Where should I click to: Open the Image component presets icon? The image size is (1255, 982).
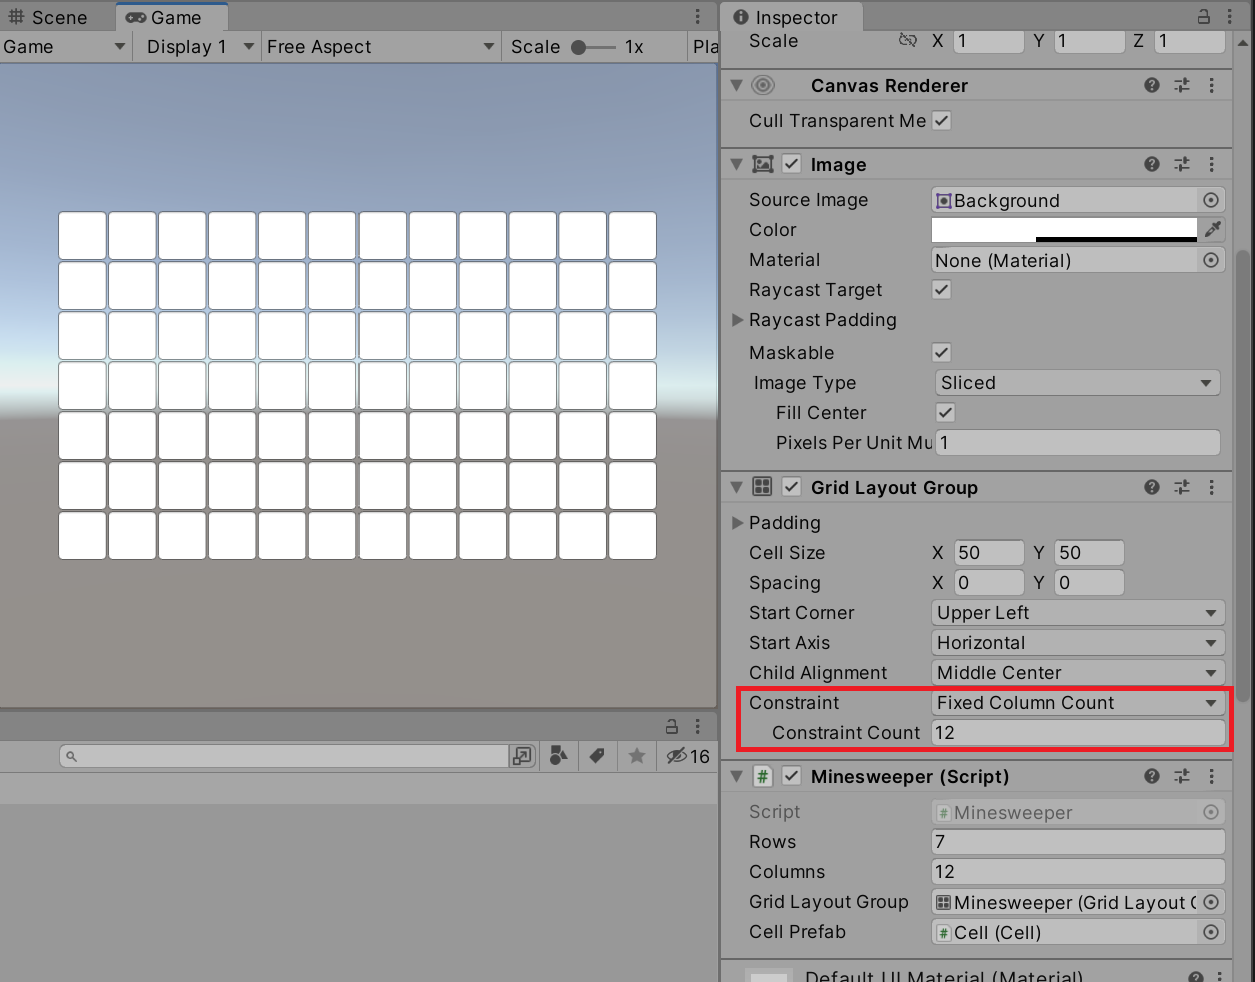click(x=1182, y=164)
